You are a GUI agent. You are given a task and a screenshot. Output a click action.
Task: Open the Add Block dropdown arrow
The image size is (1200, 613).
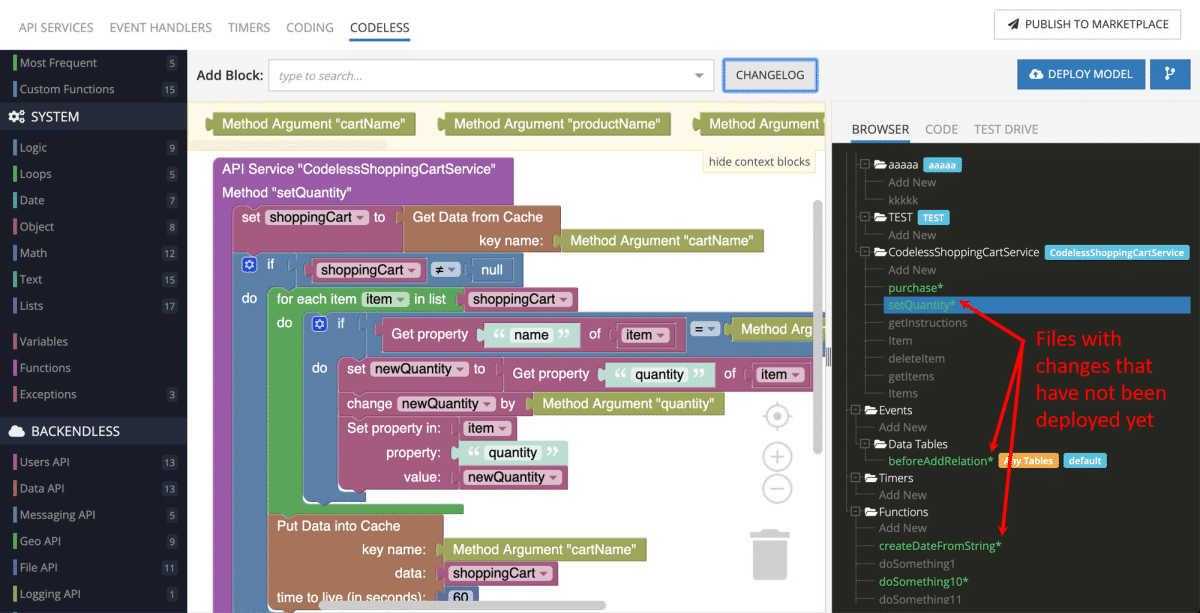[x=699, y=76]
